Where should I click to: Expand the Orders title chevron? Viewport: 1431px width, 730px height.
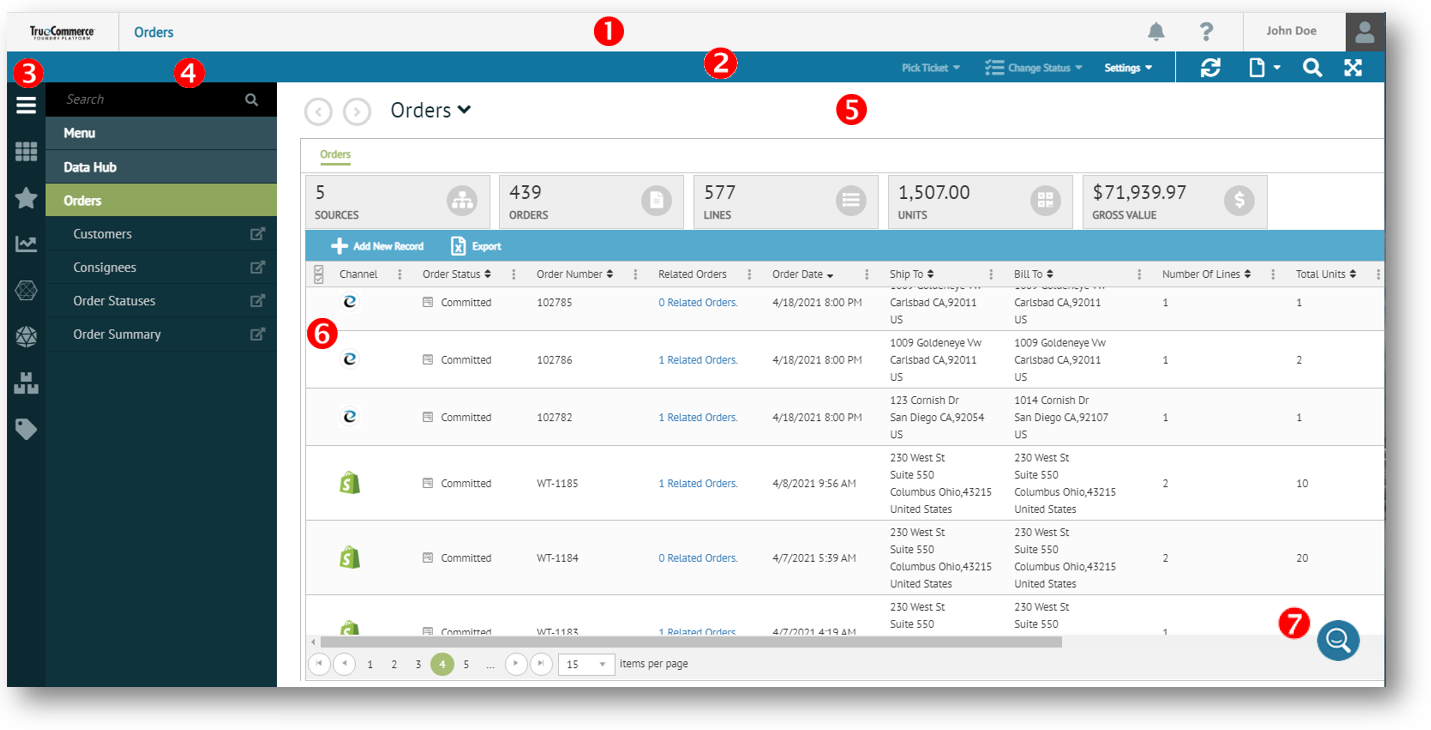[x=464, y=111]
